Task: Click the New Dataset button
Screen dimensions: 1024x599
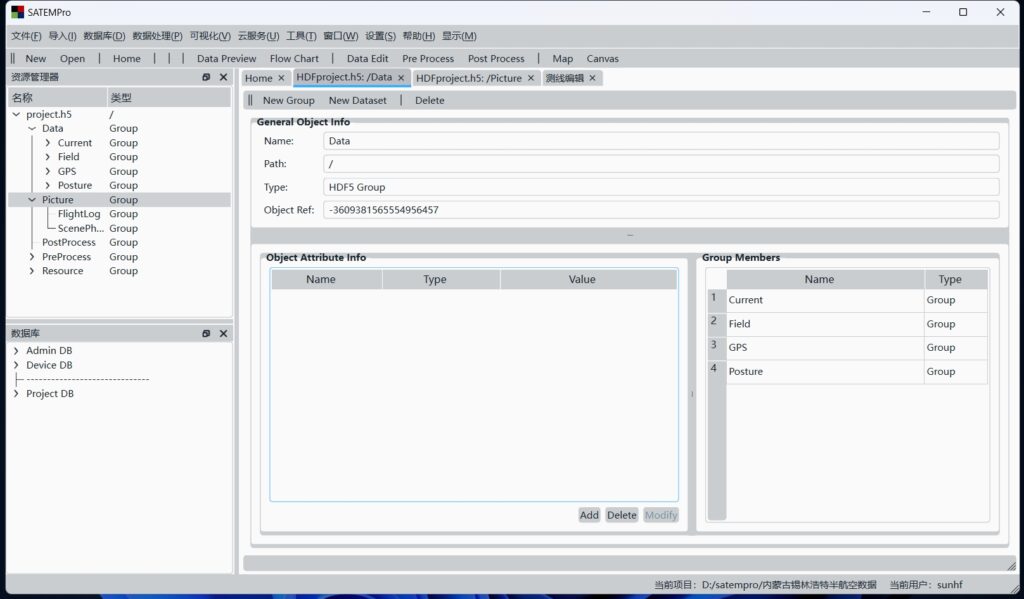Action: pyautogui.click(x=357, y=100)
